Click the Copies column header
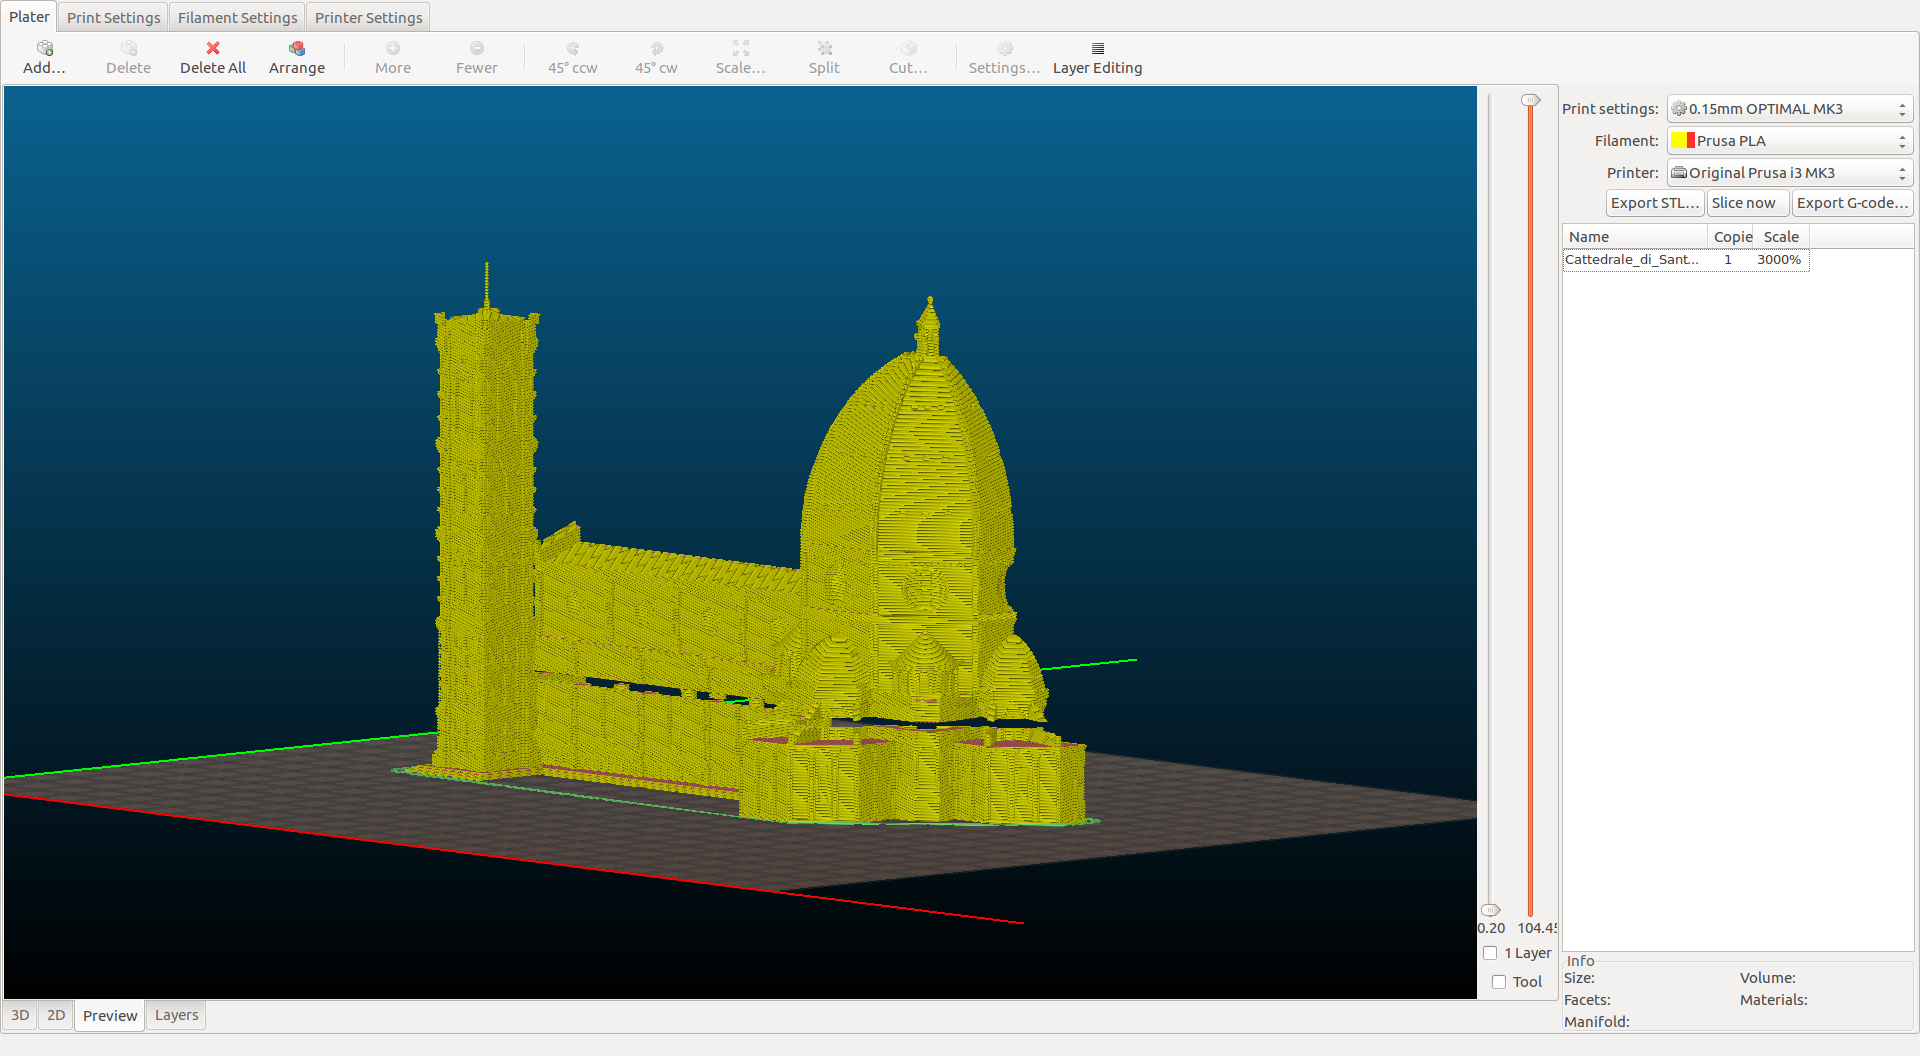This screenshot has height=1056, width=1920. [x=1731, y=237]
